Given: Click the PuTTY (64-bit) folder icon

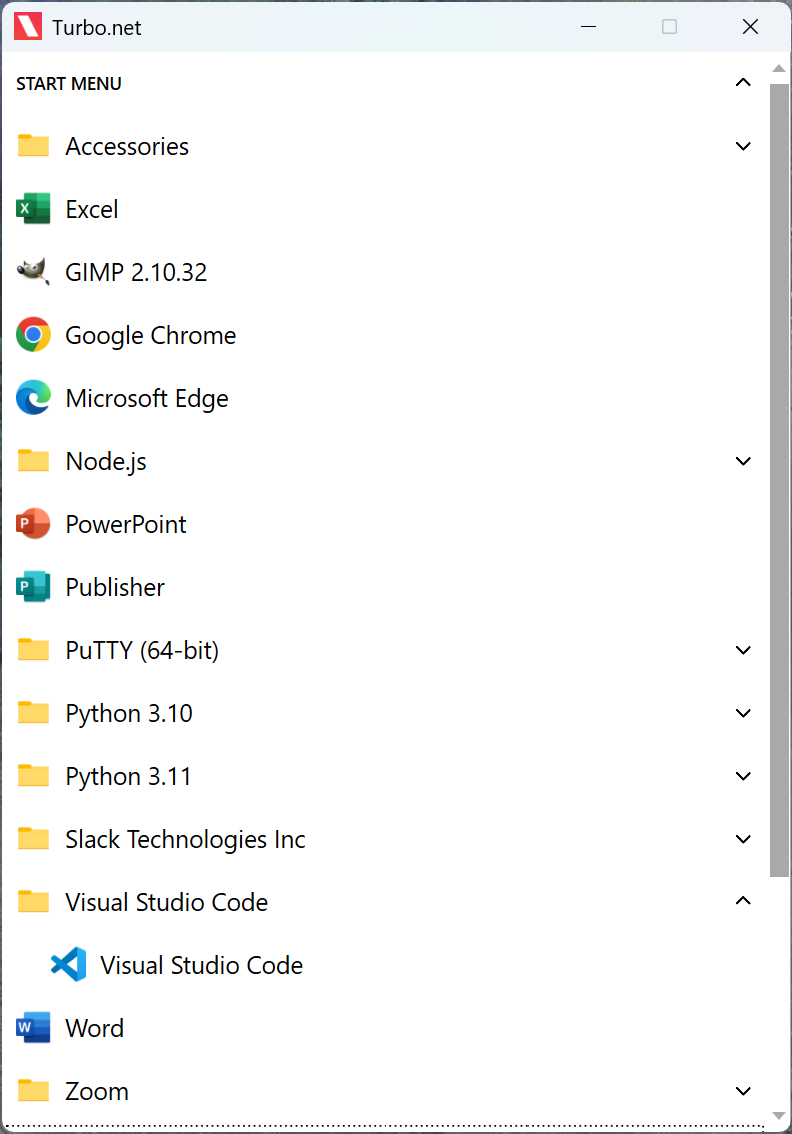Looking at the screenshot, I should pyautogui.click(x=33, y=649).
